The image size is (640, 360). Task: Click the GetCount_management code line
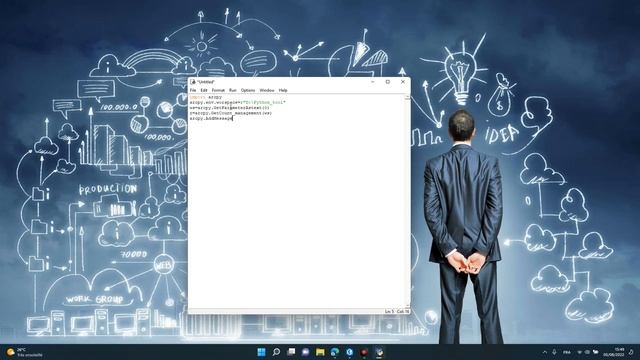coord(231,113)
